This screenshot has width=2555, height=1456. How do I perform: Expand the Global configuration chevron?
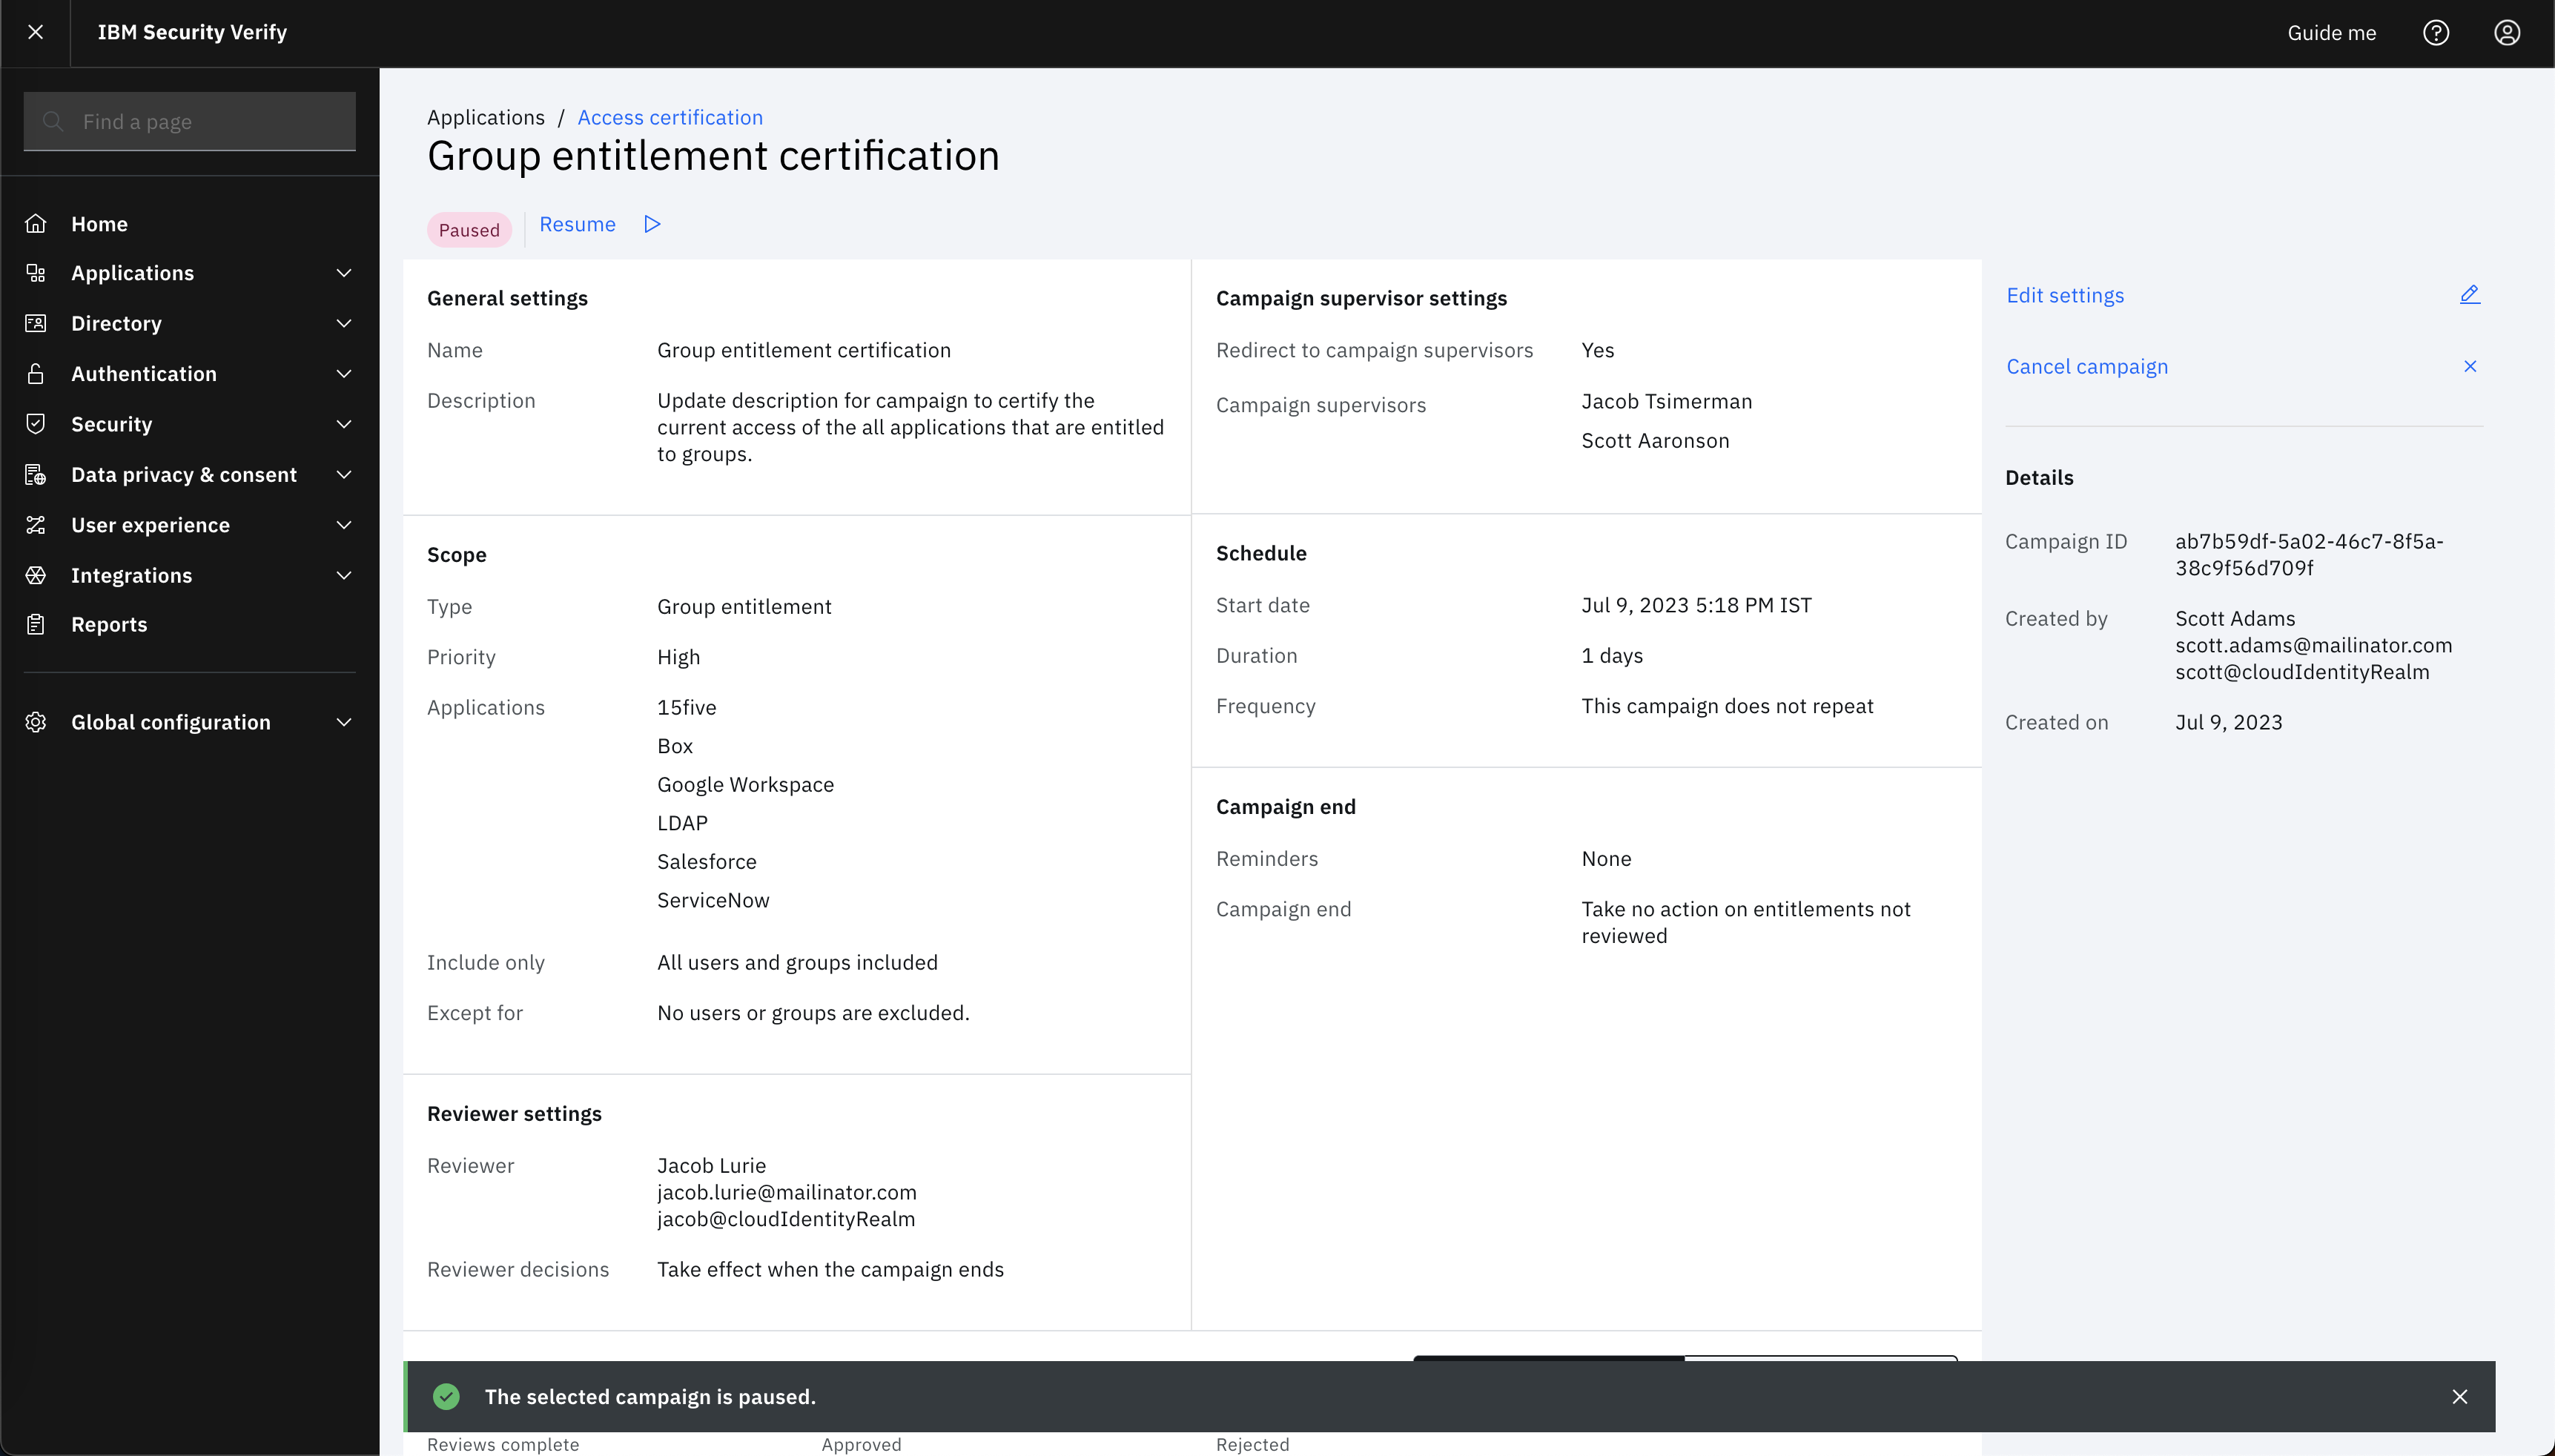pos(344,722)
